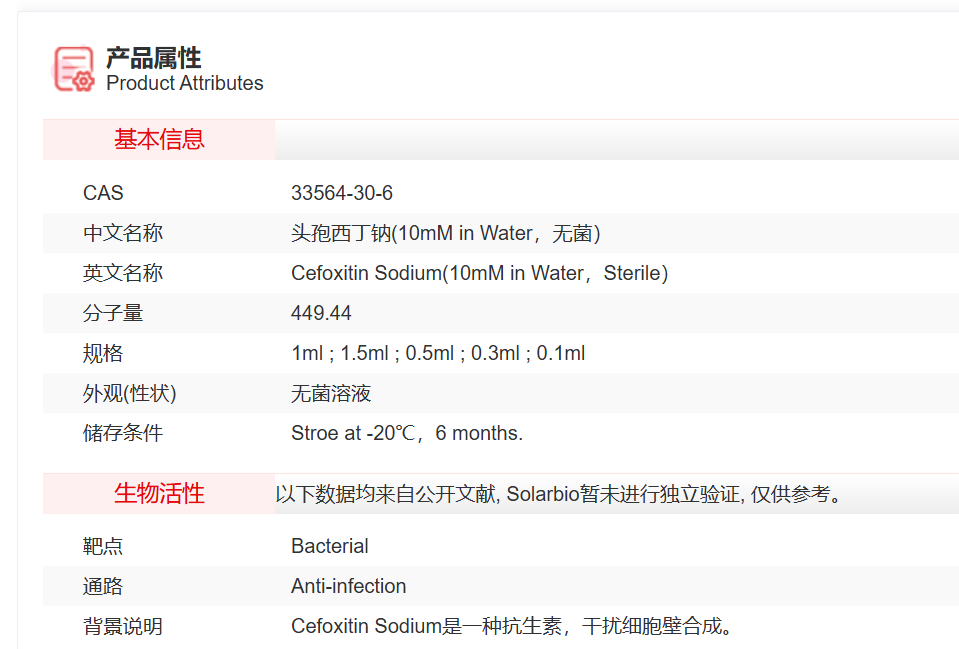The height and width of the screenshot is (649, 959).
Task: Click the 中文名称 label
Action: 122,233
